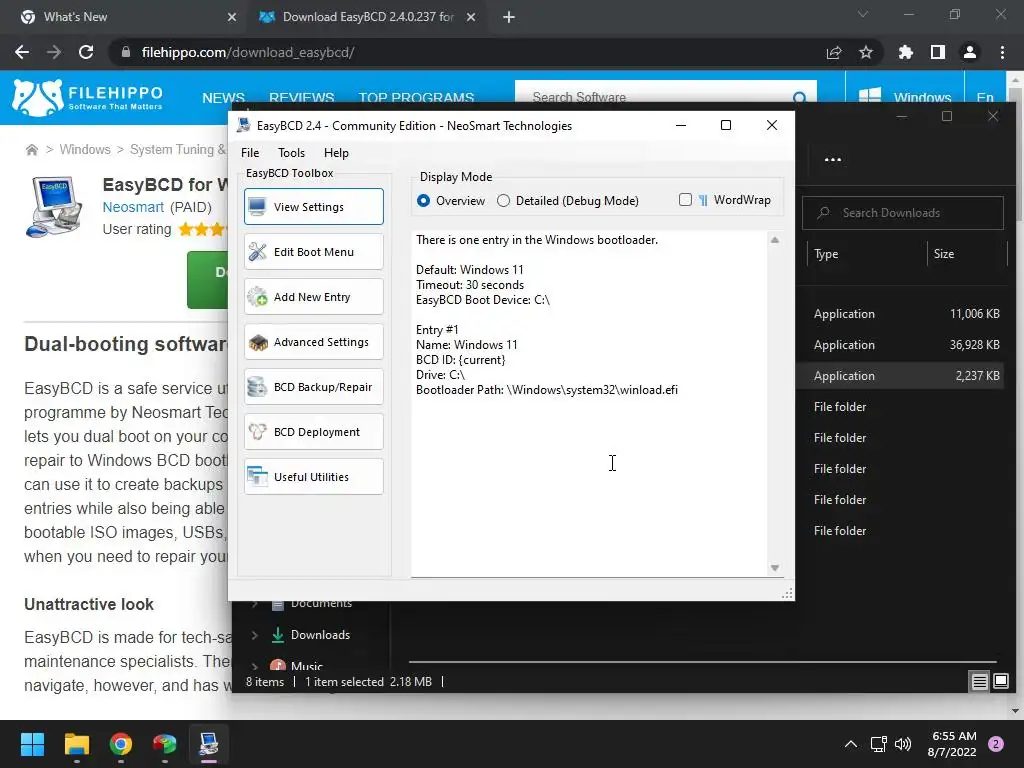The height and width of the screenshot is (768, 1024).
Task: Open Advanced Settings in EasyBCD
Action: 313,342
